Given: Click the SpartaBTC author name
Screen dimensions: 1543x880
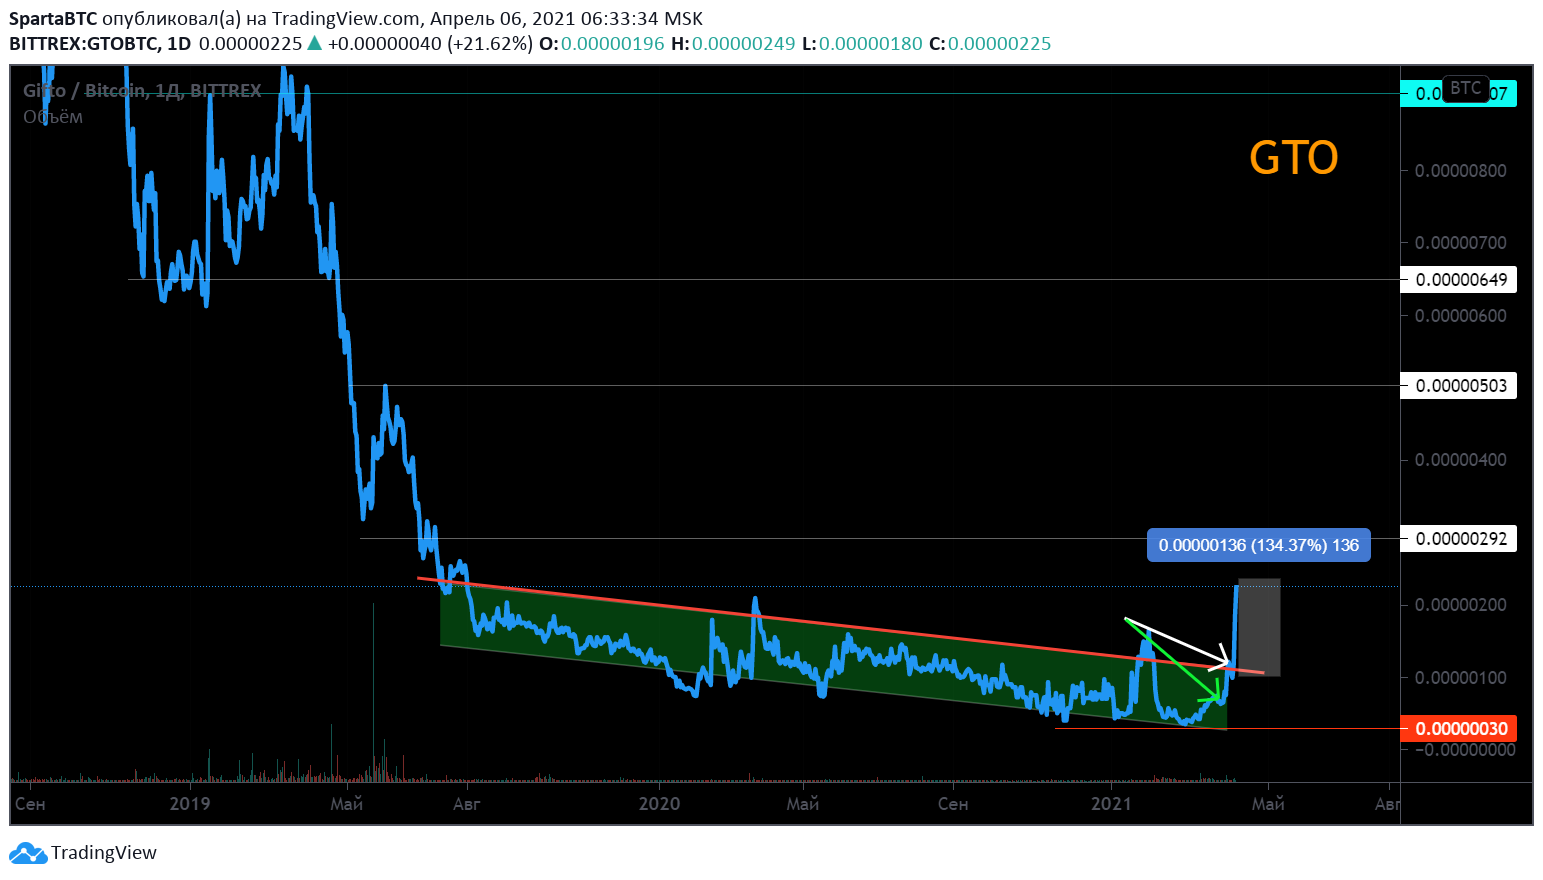Looking at the screenshot, I should pos(53,19).
